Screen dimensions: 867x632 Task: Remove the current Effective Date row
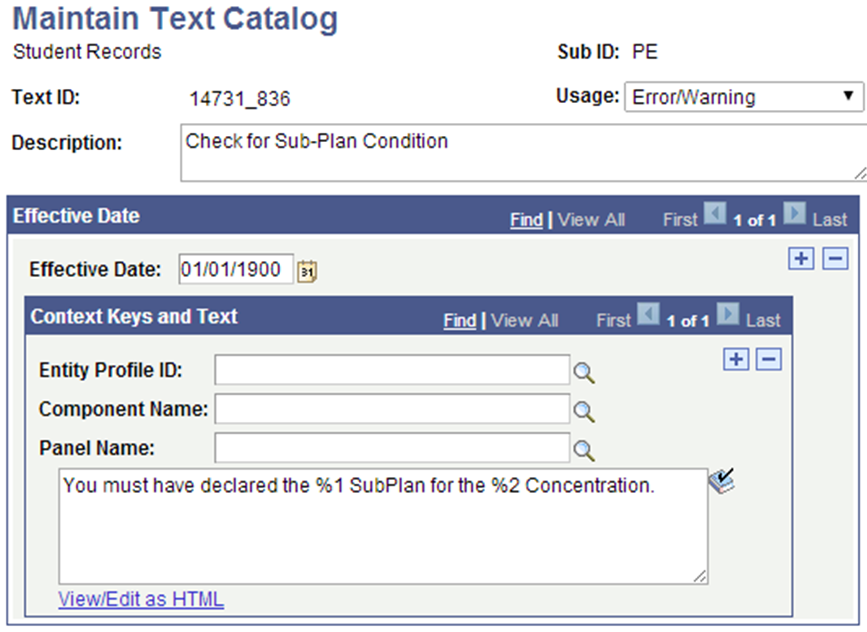point(834,258)
